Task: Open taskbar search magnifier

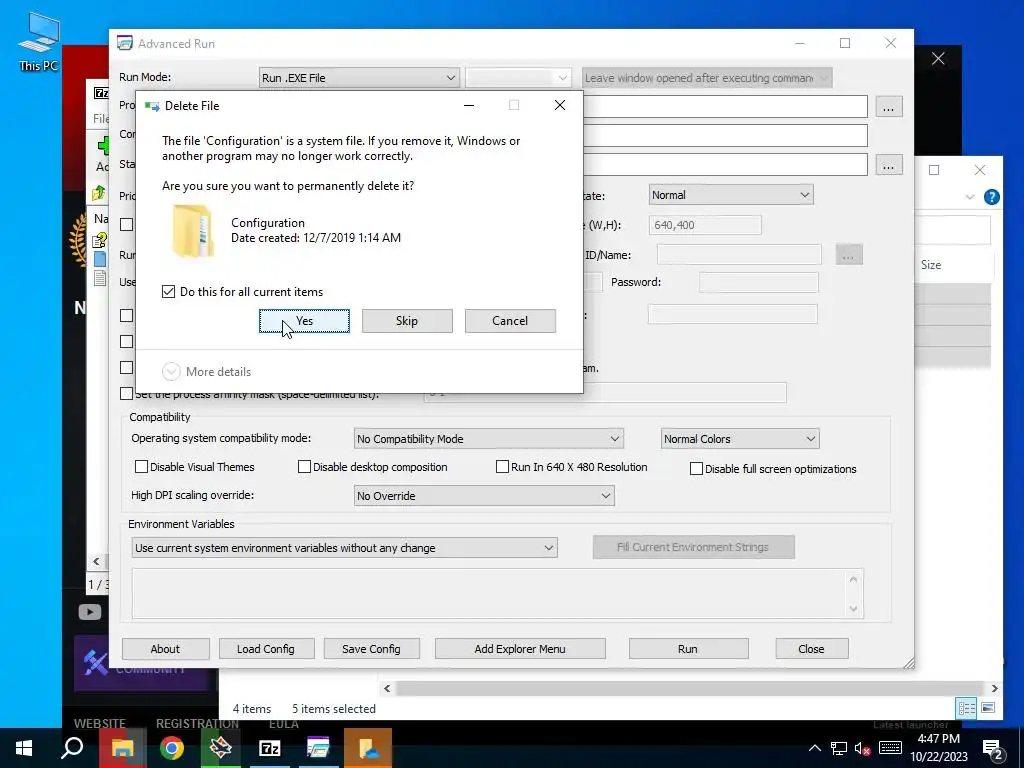Action: 72,748
